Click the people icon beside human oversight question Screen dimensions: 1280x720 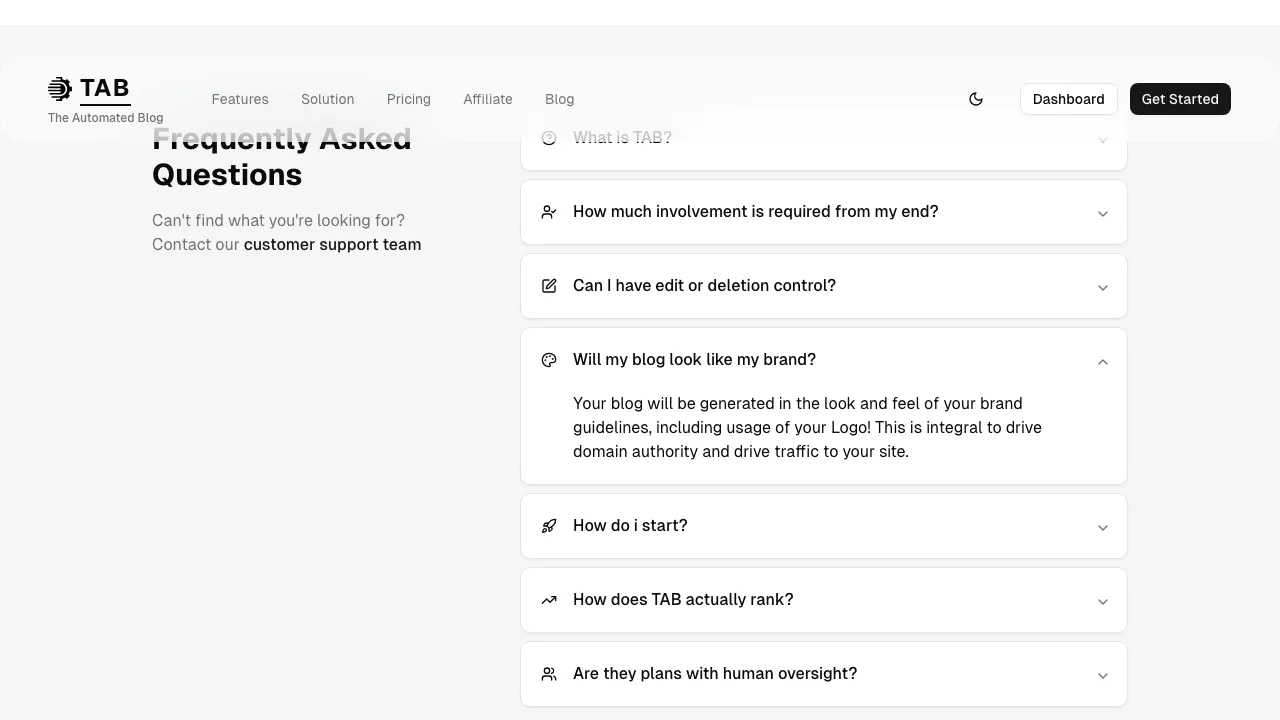click(x=548, y=674)
